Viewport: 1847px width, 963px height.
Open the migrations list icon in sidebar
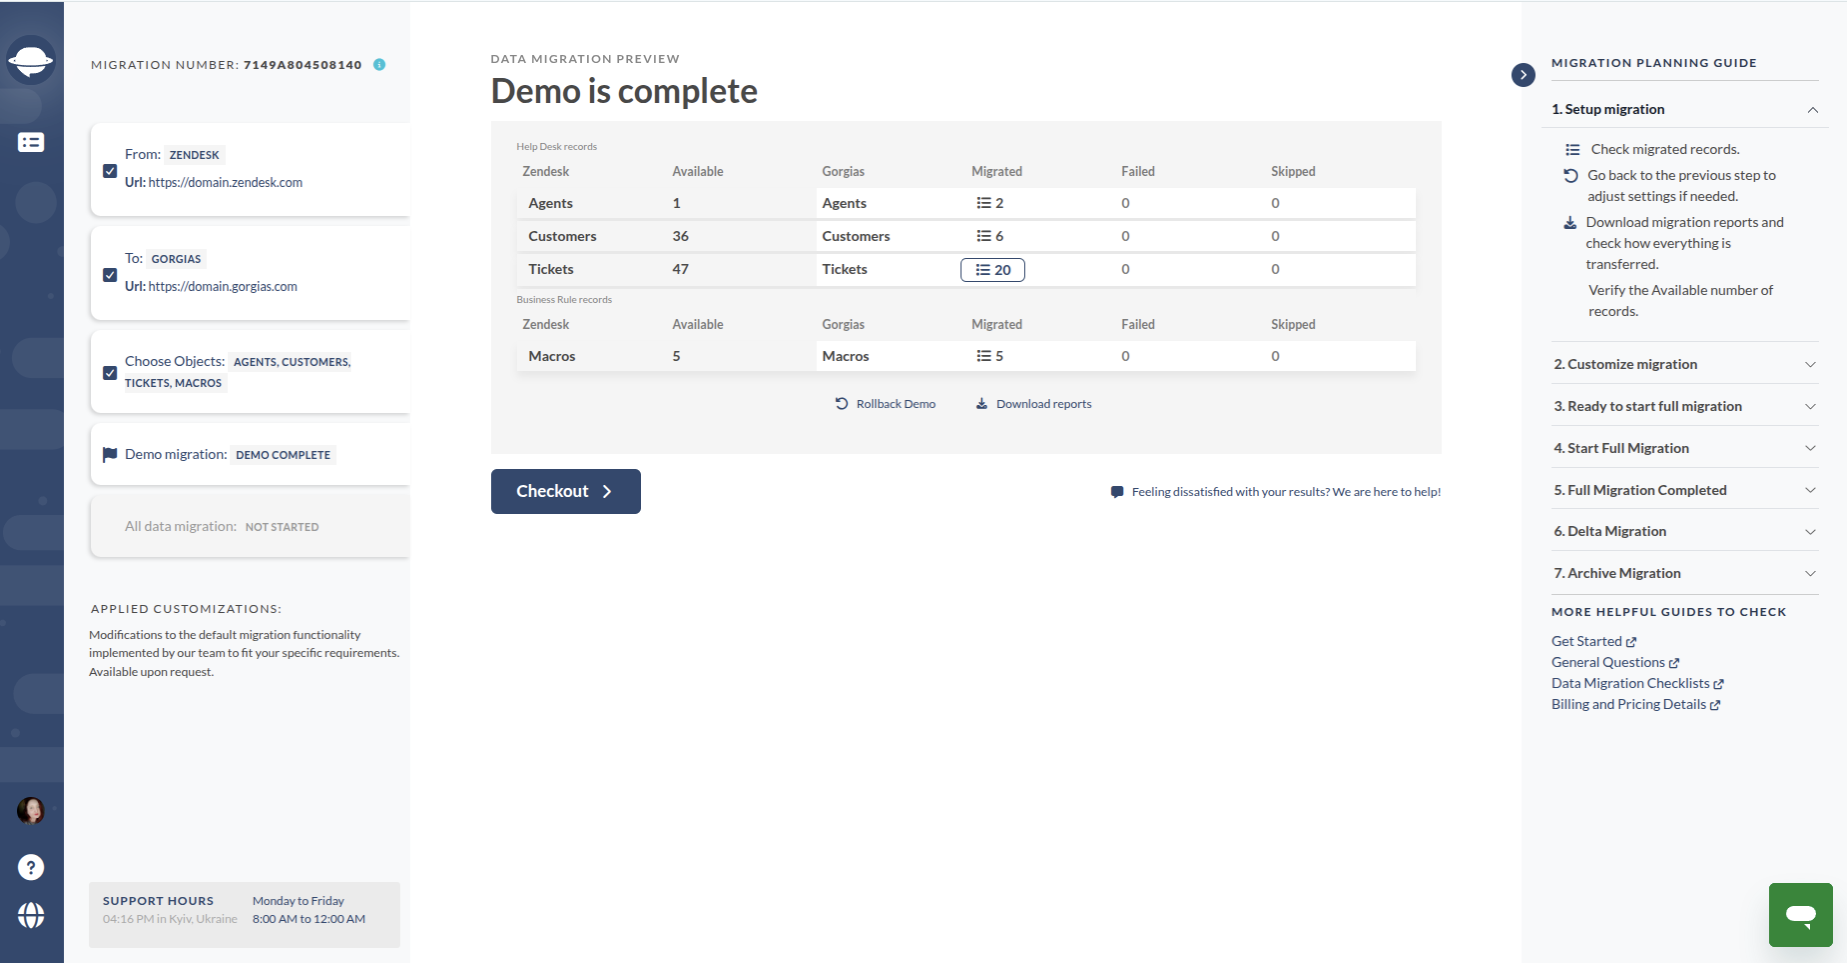[31, 143]
